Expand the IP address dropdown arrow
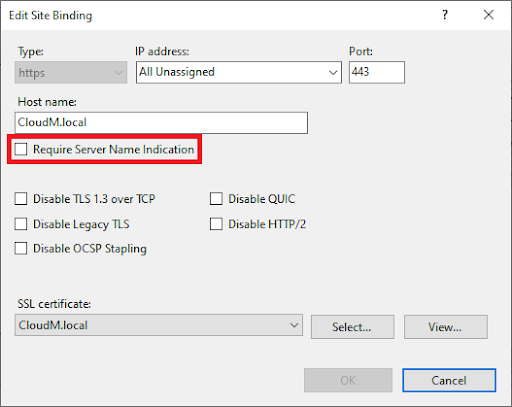This screenshot has width=512, height=407. (333, 72)
